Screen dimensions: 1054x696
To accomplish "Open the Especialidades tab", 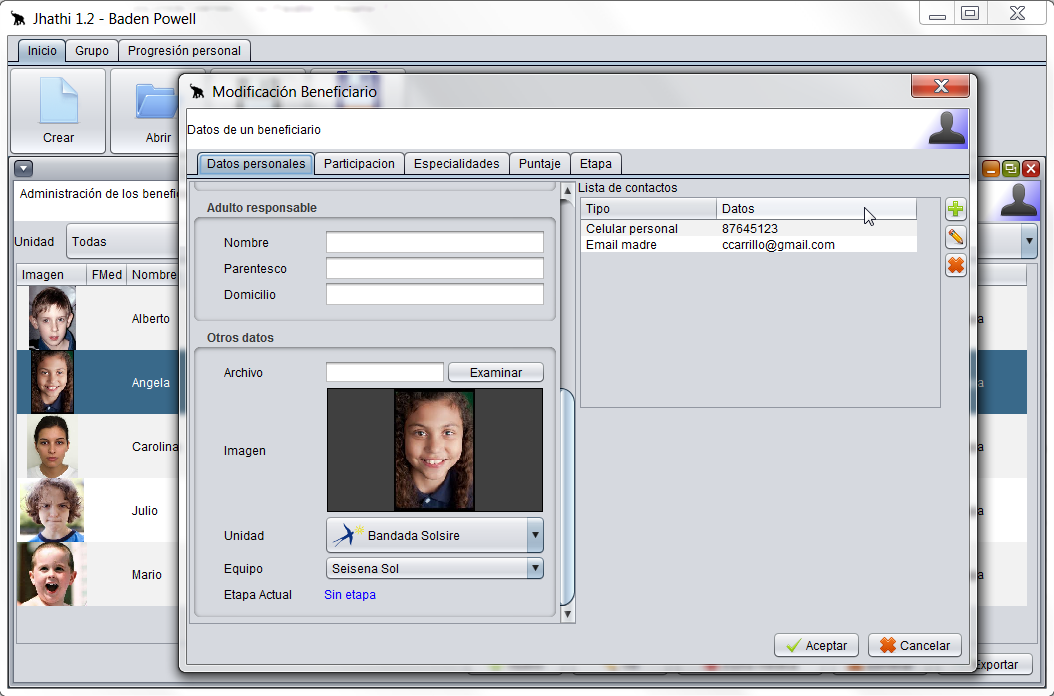I will (x=456, y=163).
